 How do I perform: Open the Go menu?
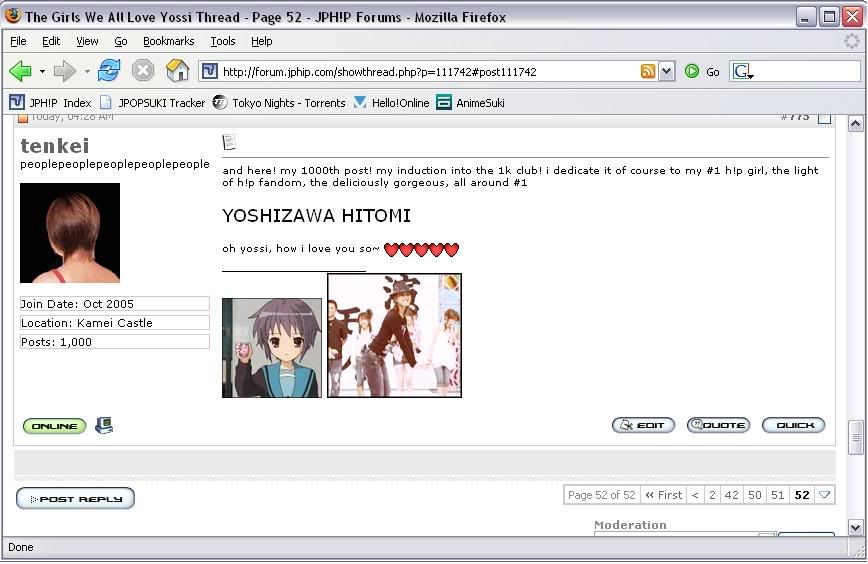coord(121,41)
